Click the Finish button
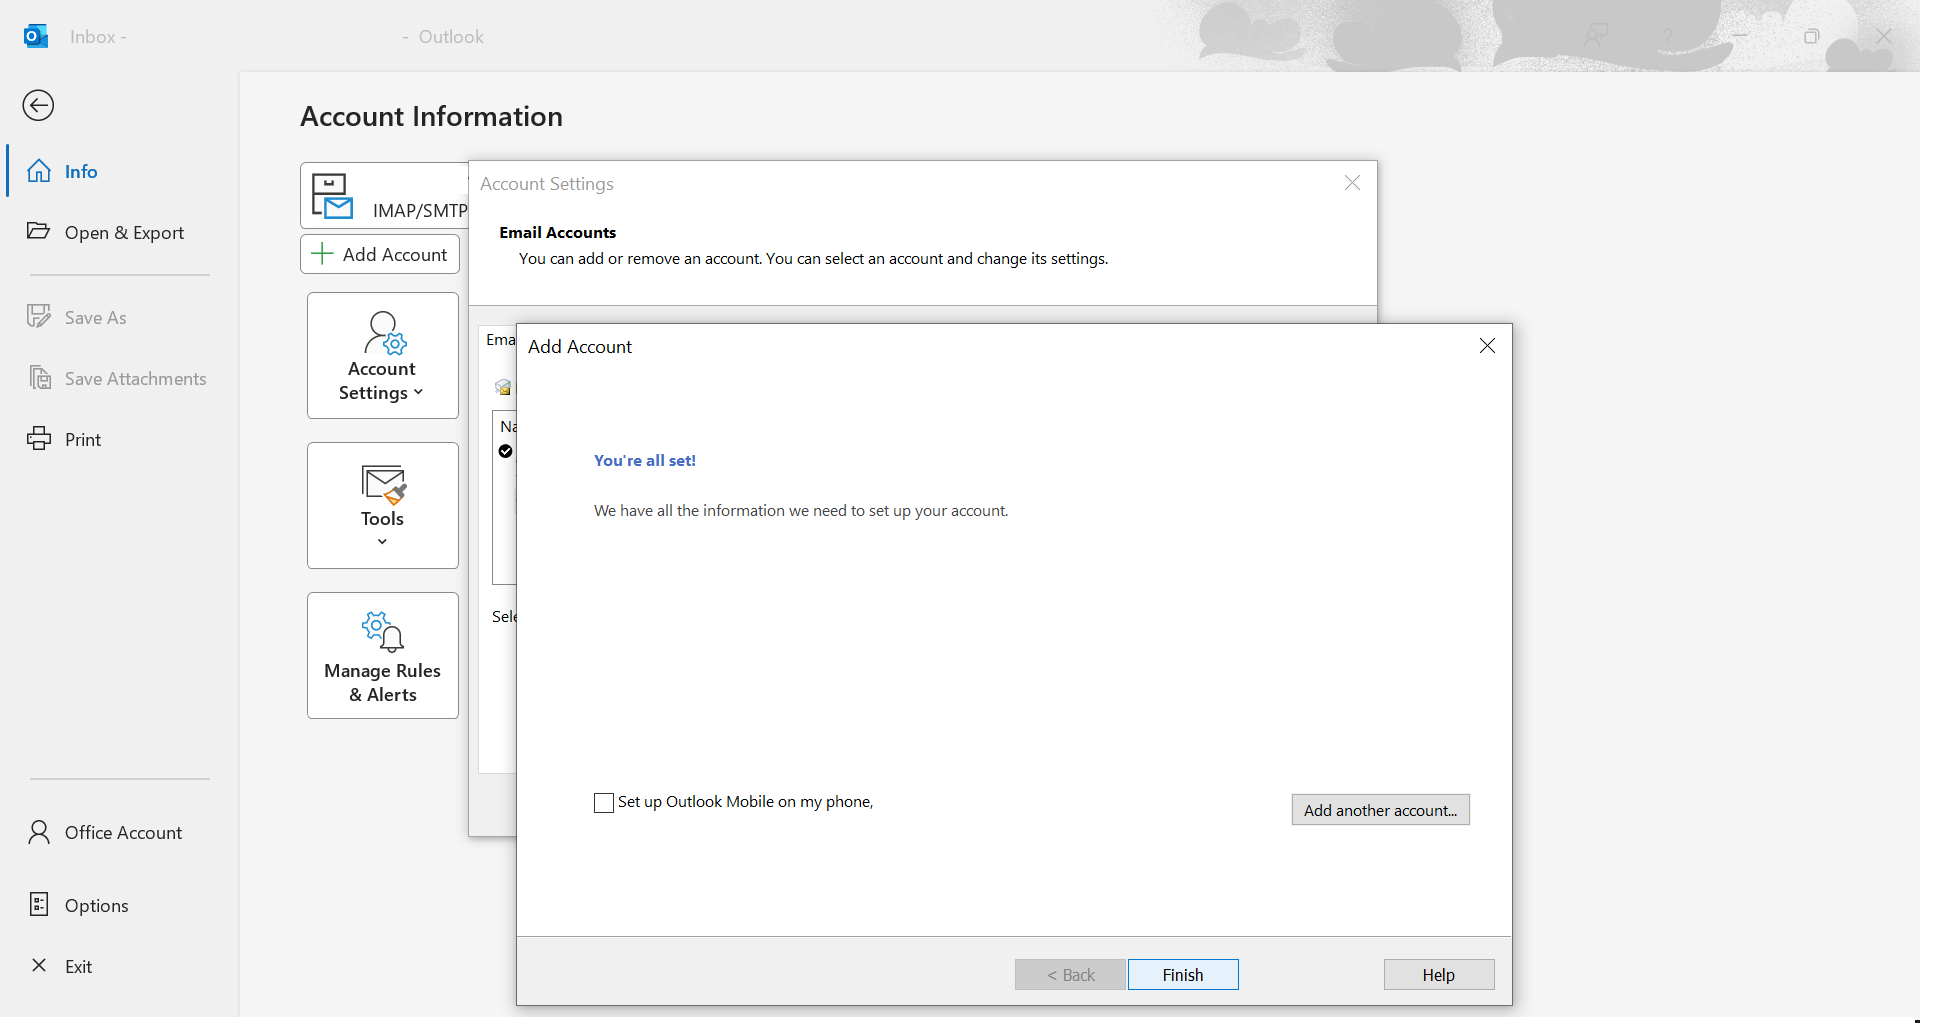 (x=1183, y=975)
